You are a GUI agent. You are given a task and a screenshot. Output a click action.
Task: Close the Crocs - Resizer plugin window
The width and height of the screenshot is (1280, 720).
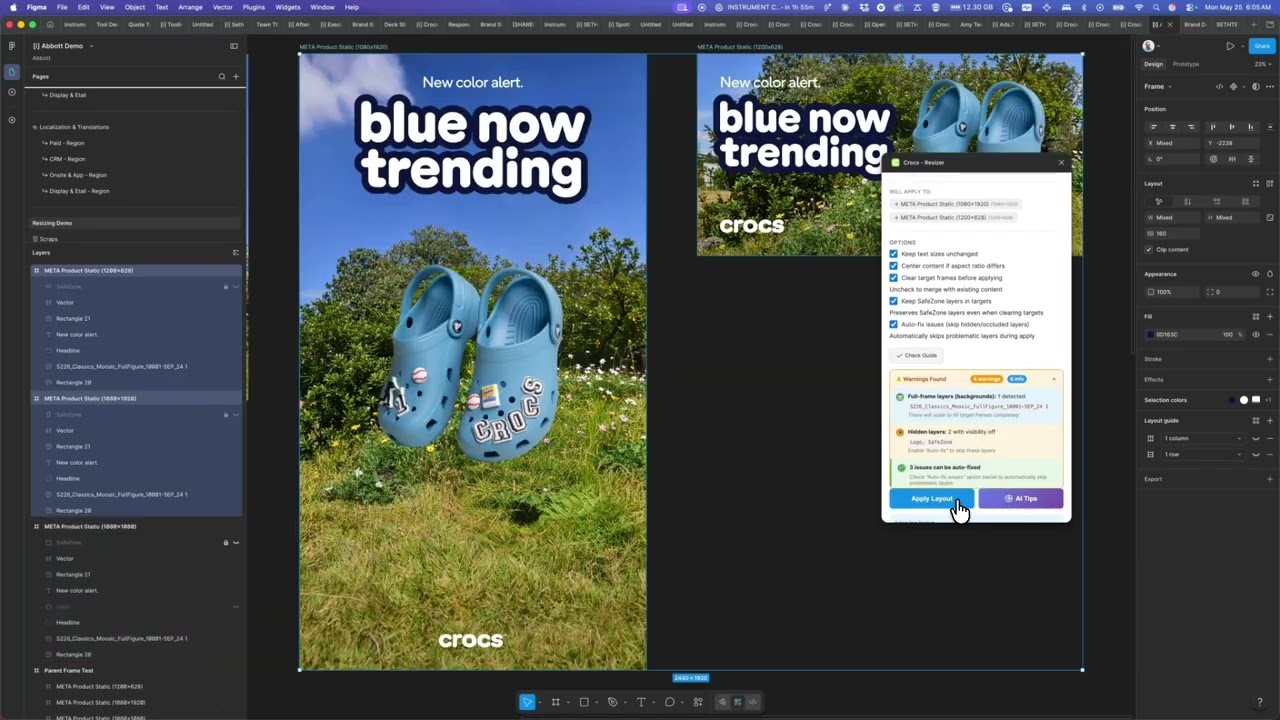(x=1061, y=162)
